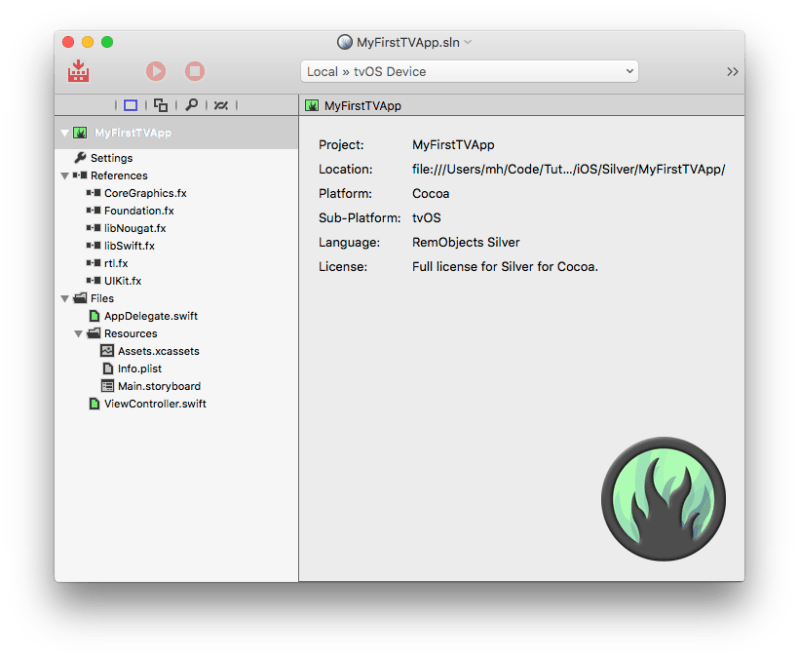Switch to the types view icon
This screenshot has height=660, width=799.
(x=161, y=105)
